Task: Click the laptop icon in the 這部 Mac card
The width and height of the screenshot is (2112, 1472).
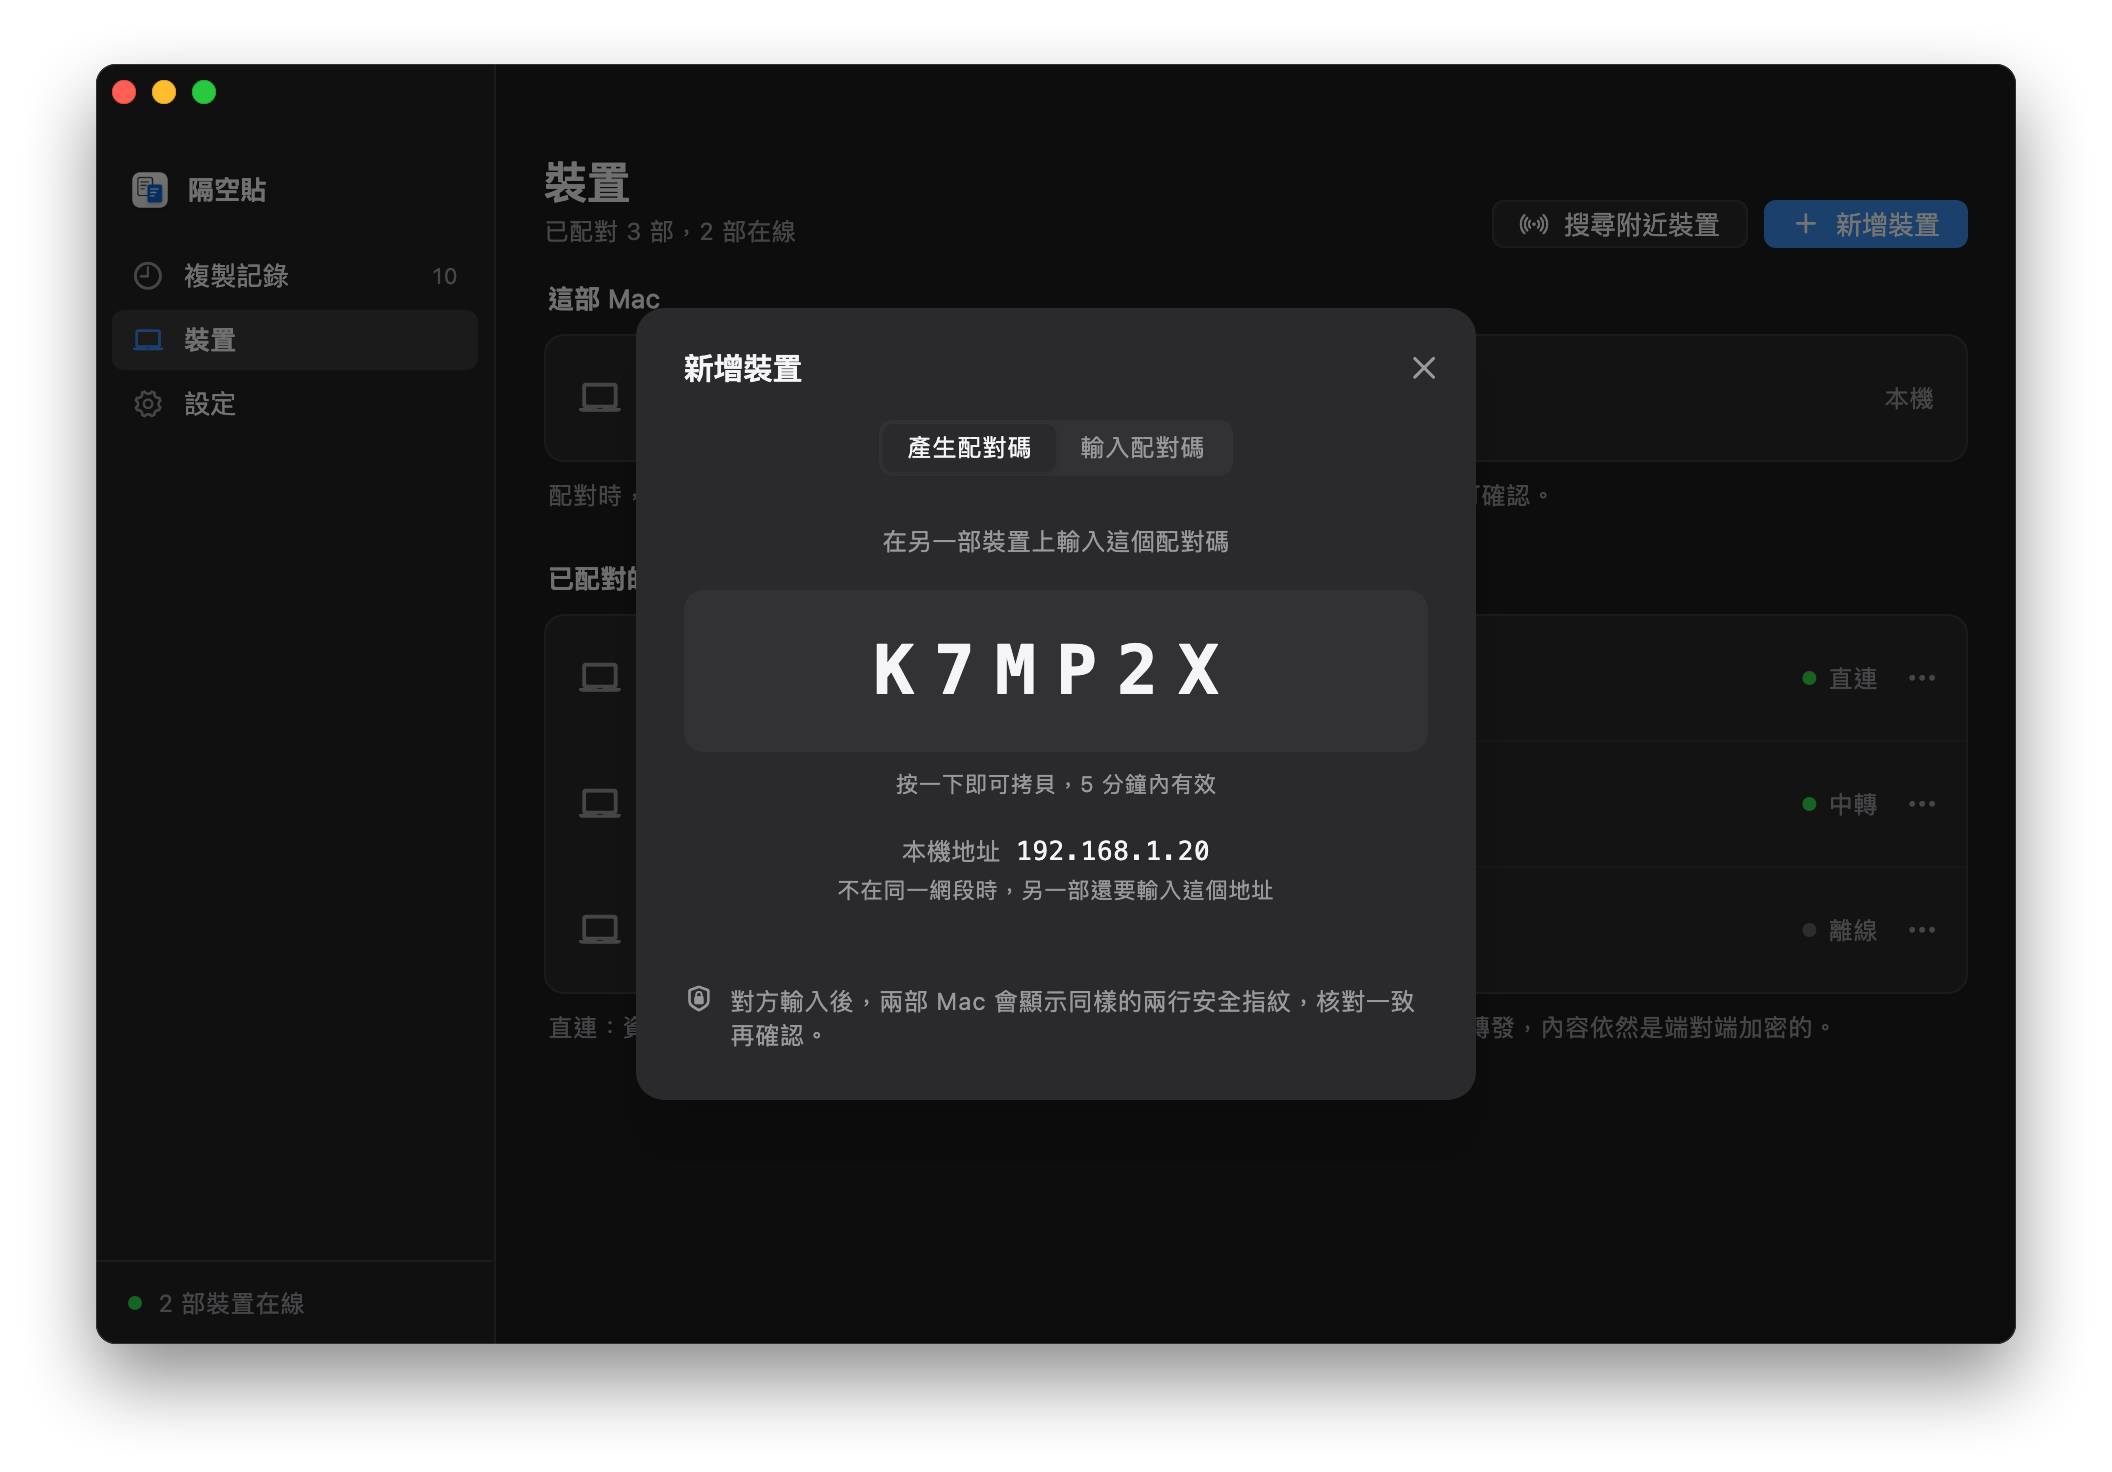Action: tap(600, 398)
